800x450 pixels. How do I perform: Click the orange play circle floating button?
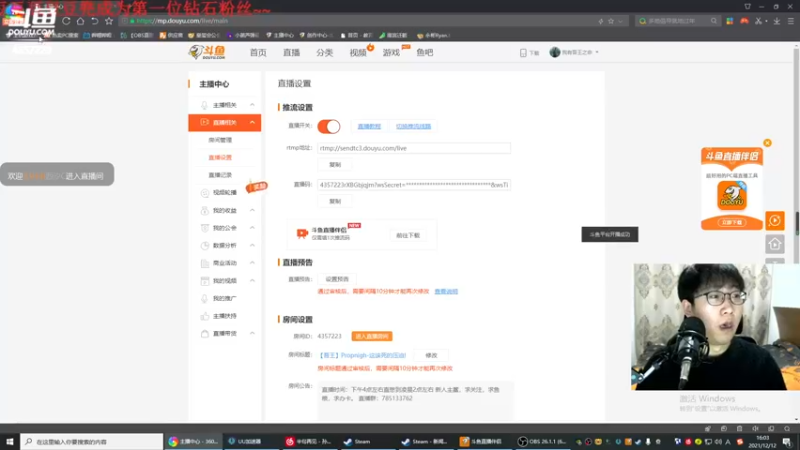point(774,221)
